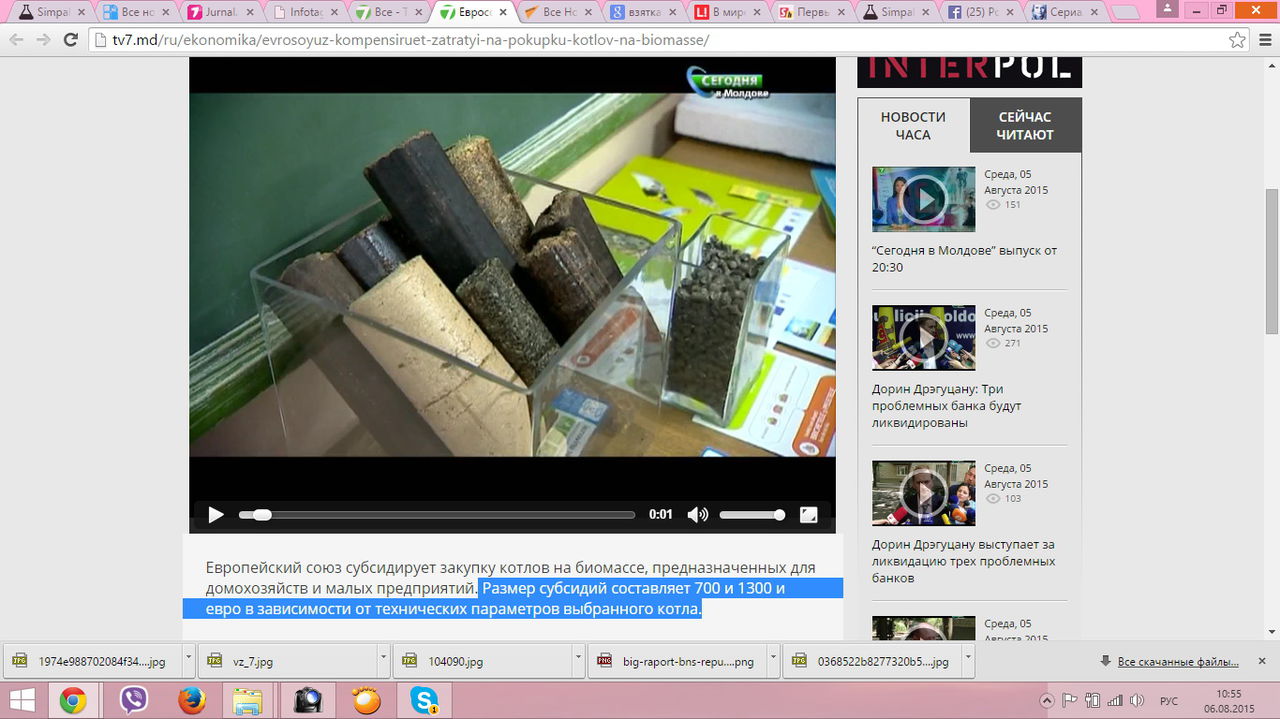Screen dimensions: 1280x719
Task: Open system volume tray icon
Action: [x=1137, y=700]
